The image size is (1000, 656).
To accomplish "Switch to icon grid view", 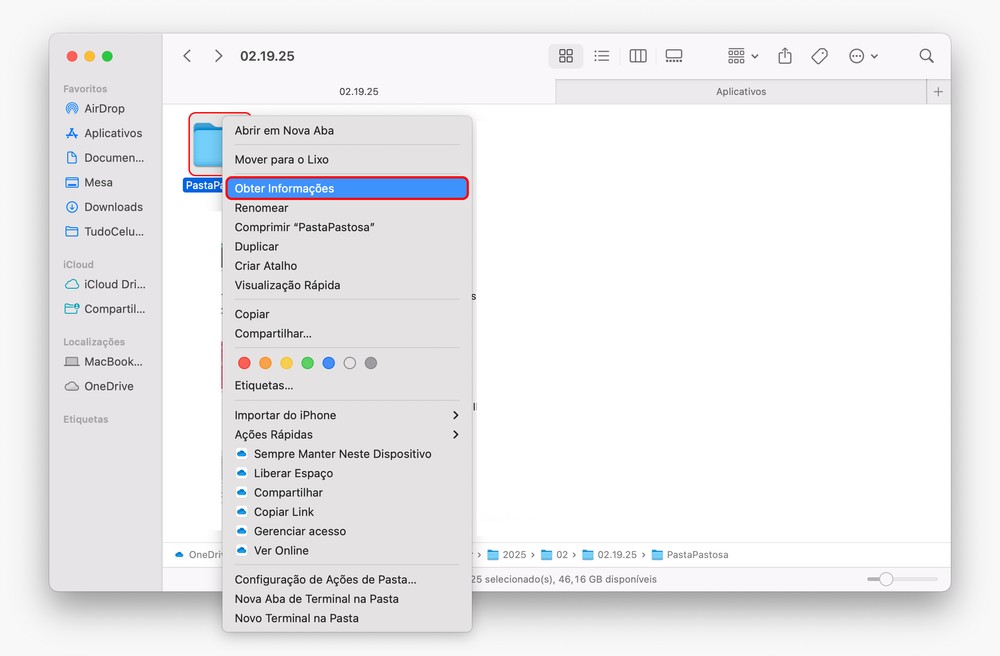I will (566, 56).
